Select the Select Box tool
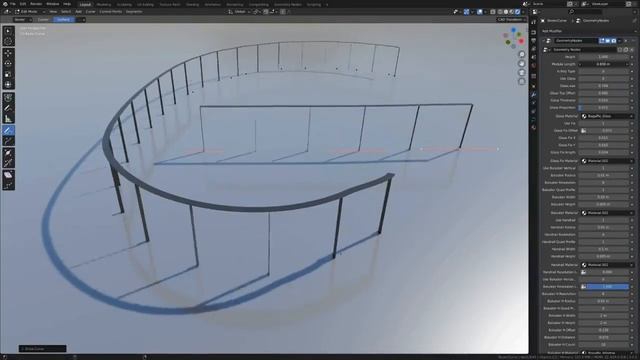Image resolution: width=640 pixels, height=360 pixels. coord(8,31)
